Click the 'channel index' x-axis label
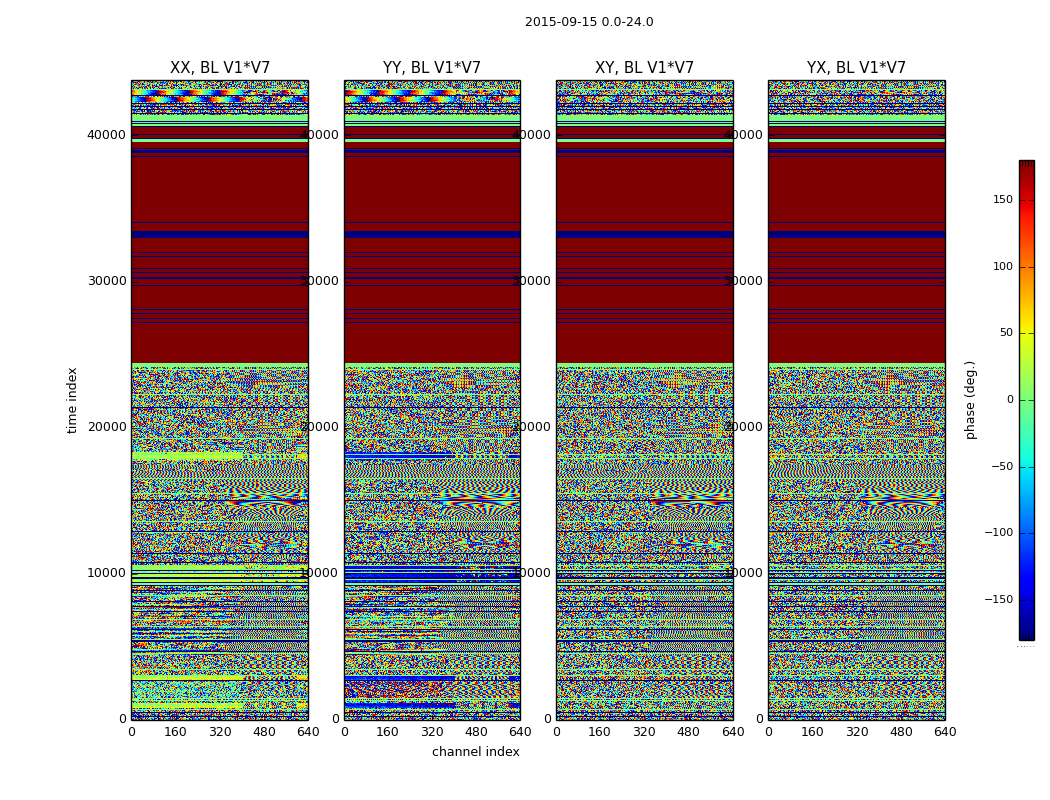 [476, 752]
